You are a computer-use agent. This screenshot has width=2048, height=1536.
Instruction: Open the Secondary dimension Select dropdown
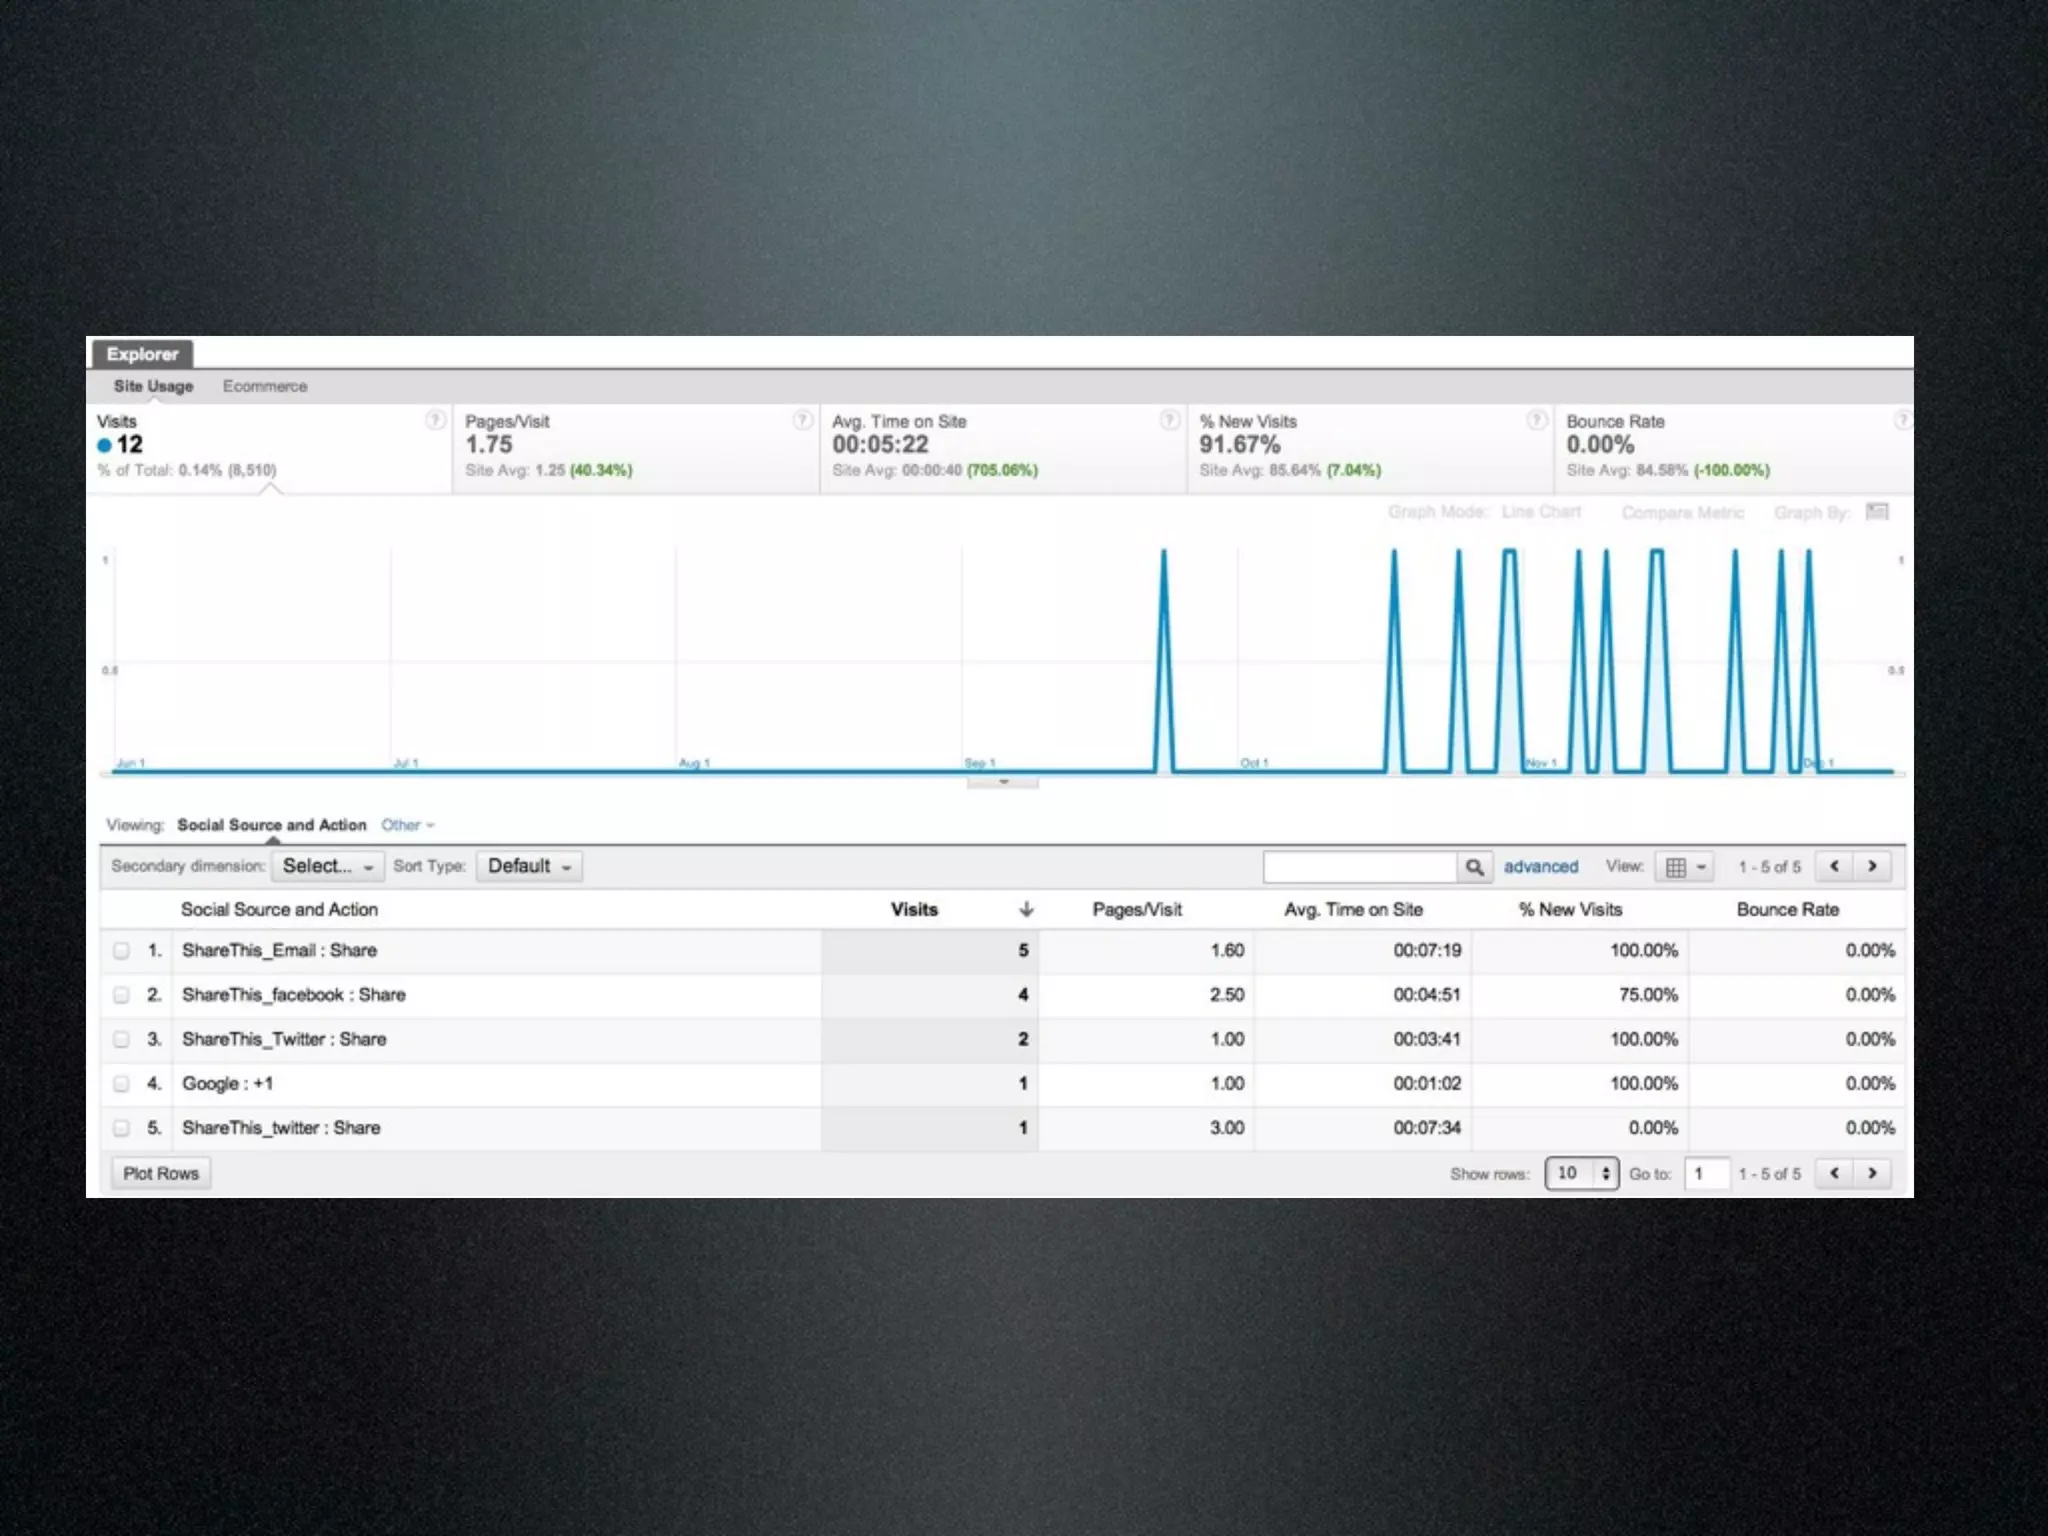point(327,866)
